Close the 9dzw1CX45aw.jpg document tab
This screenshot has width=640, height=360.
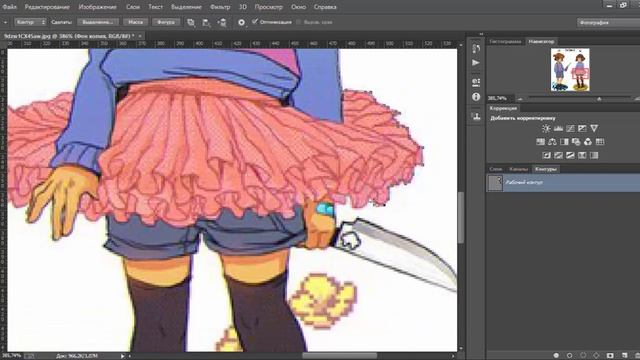click(140, 36)
